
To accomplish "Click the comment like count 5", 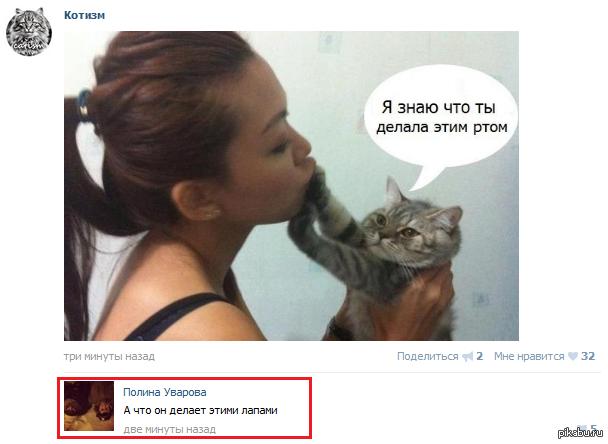I will coord(593,428).
